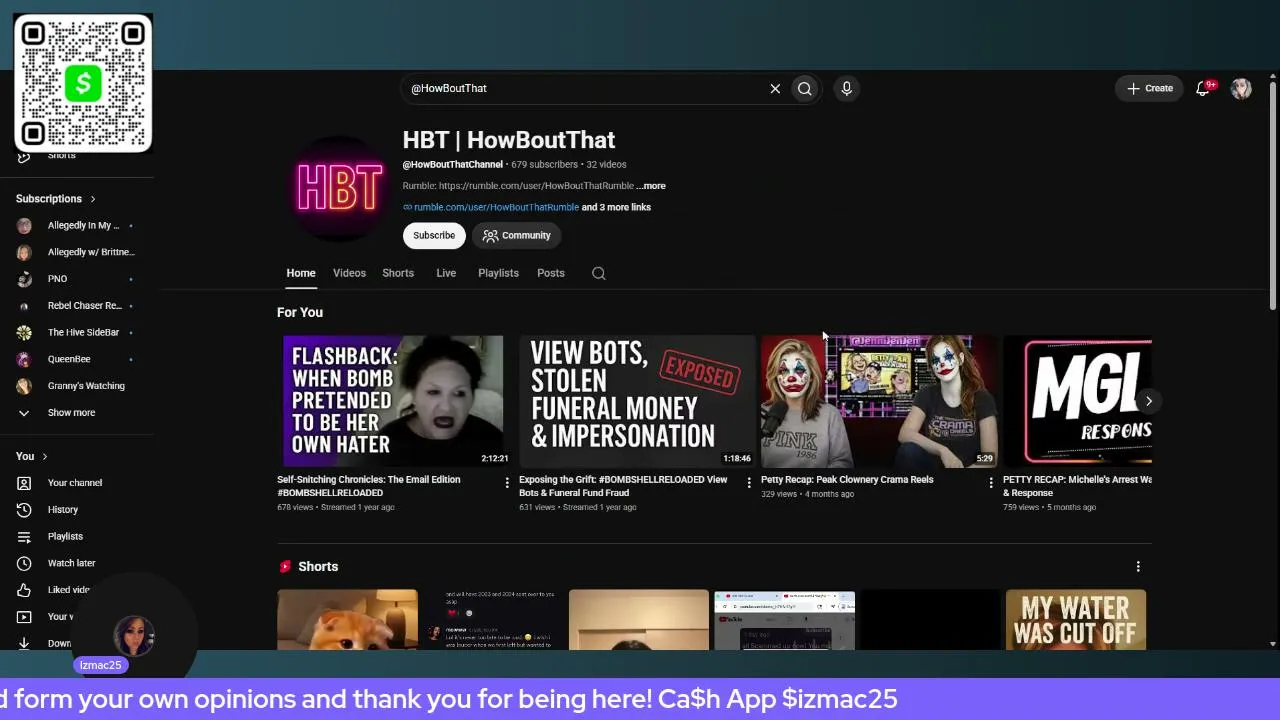The height and width of the screenshot is (720, 1280).
Task: Switch to the Videos tab
Action: click(349, 273)
